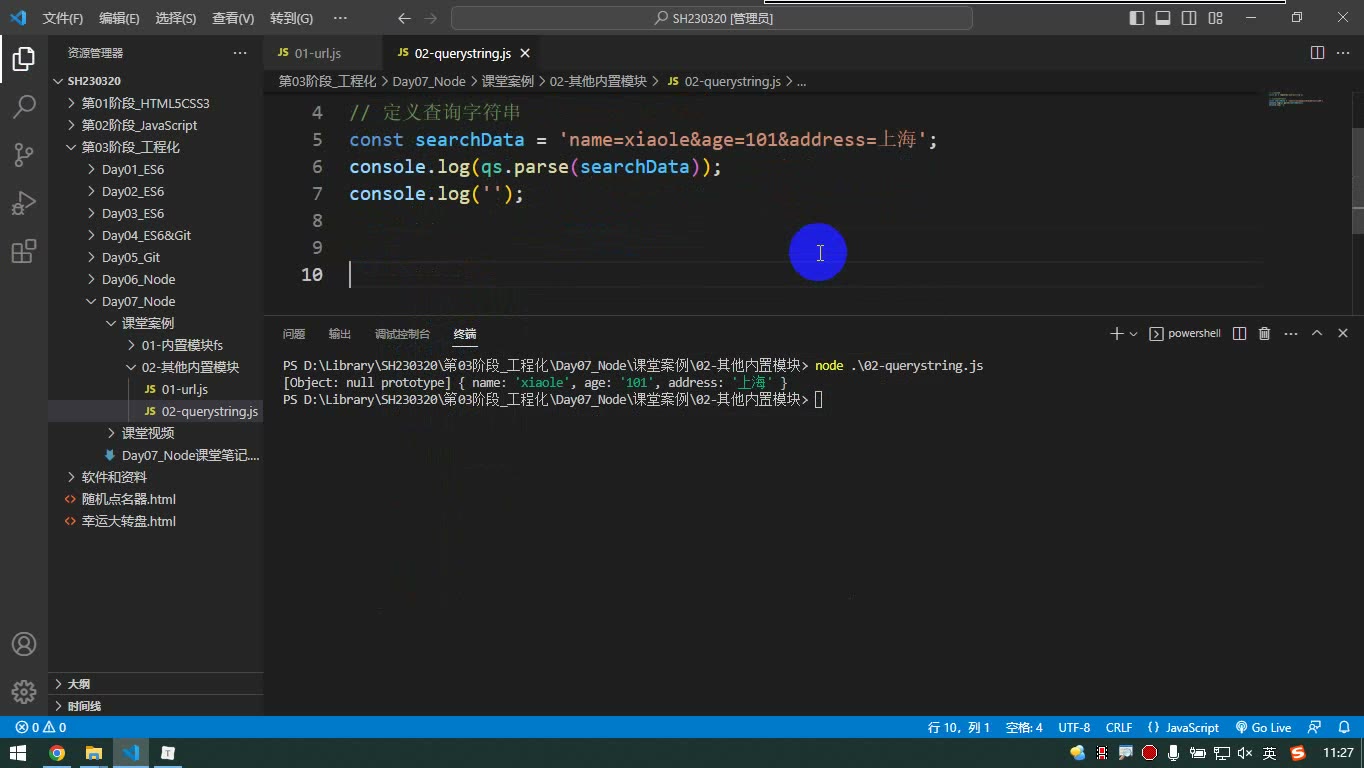Toggle secondary side bar visibility
The image size is (1364, 768).
(x=1189, y=18)
